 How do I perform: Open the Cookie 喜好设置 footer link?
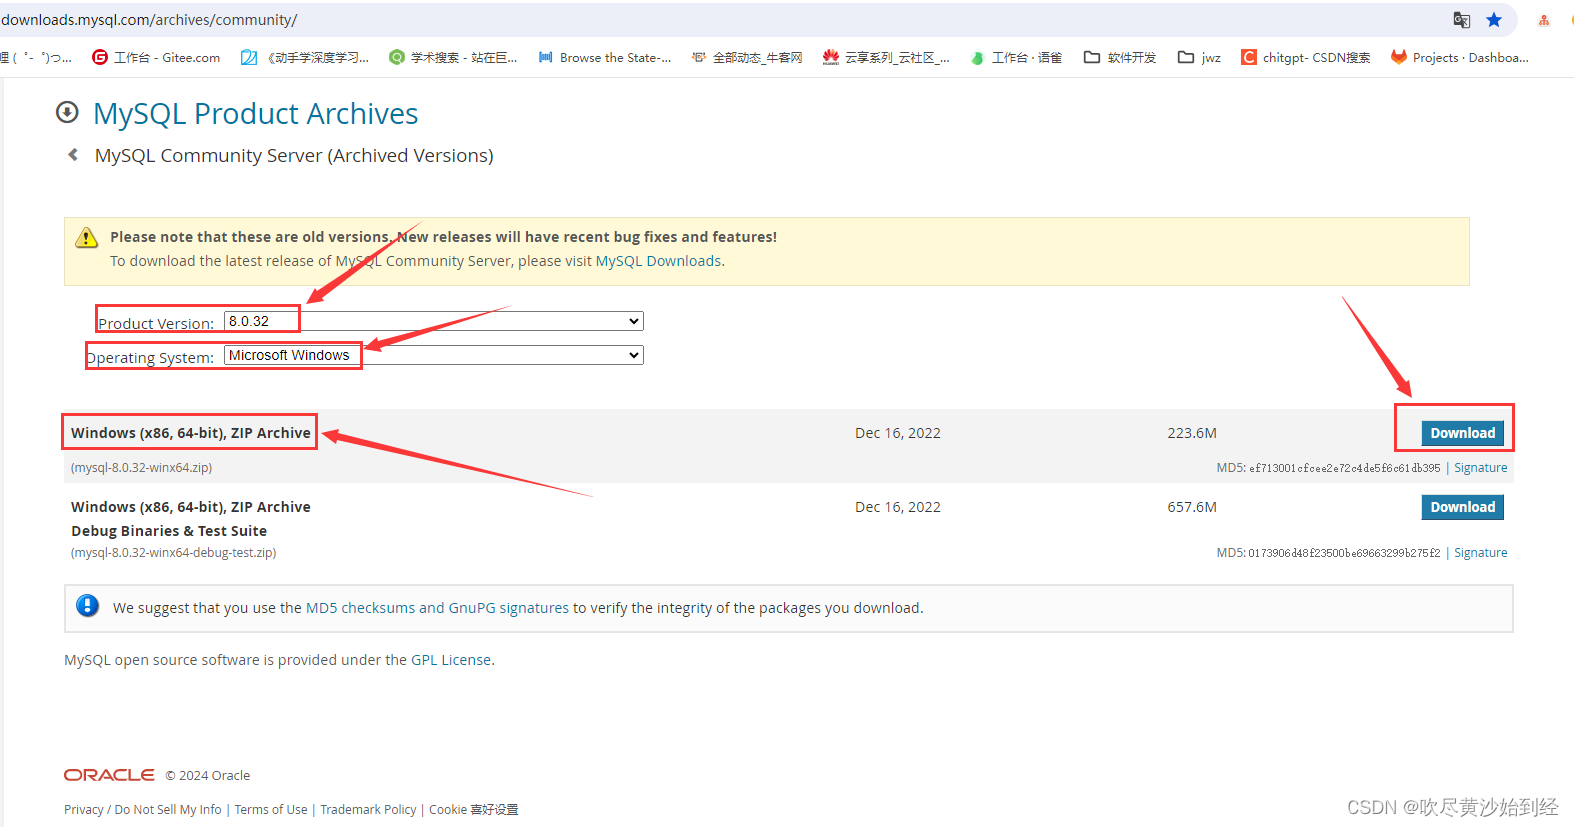click(x=474, y=810)
